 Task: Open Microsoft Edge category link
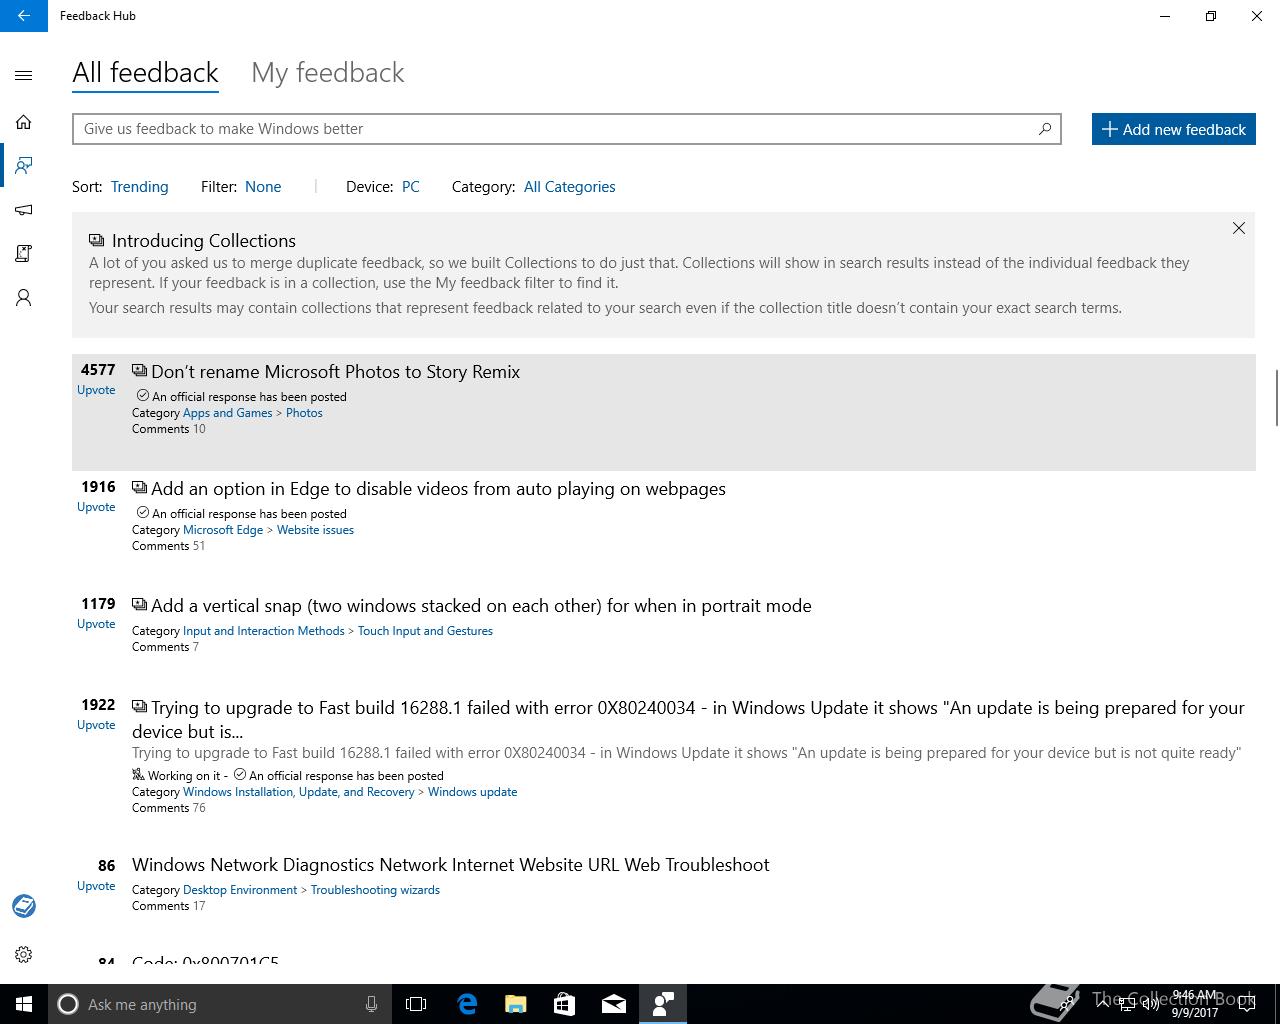223,530
